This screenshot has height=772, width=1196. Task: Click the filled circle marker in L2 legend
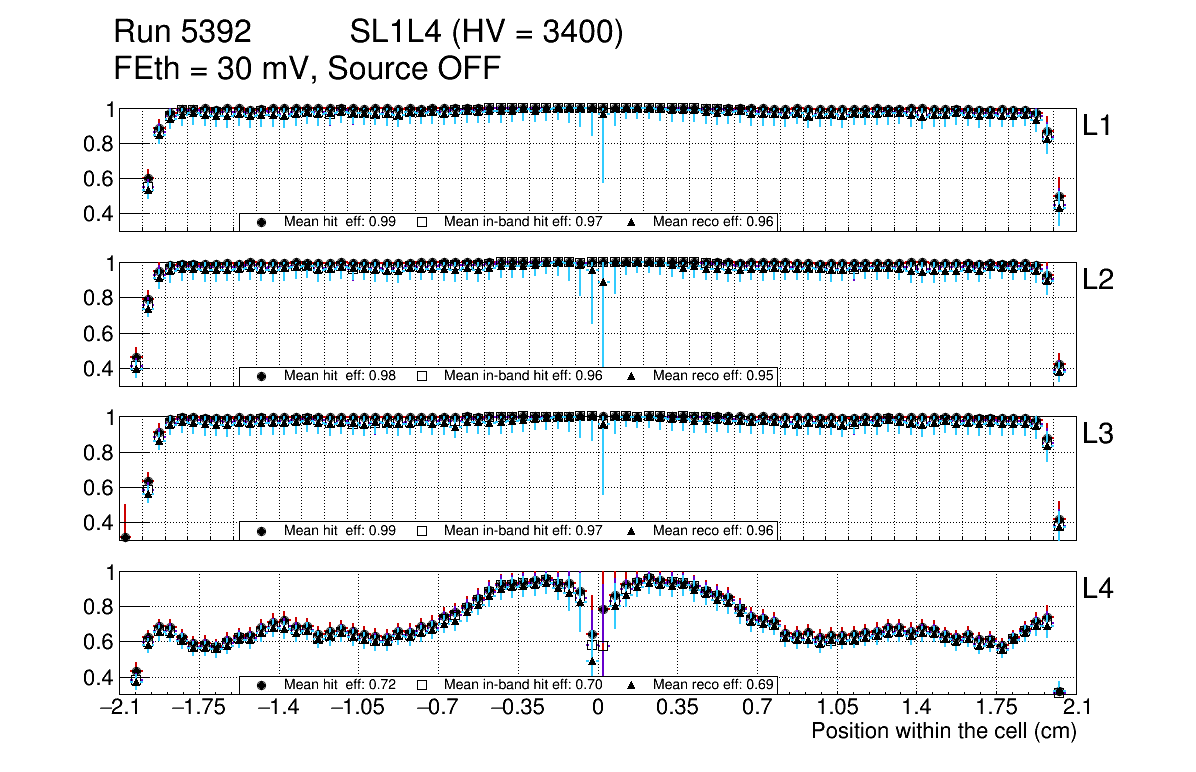(x=262, y=377)
